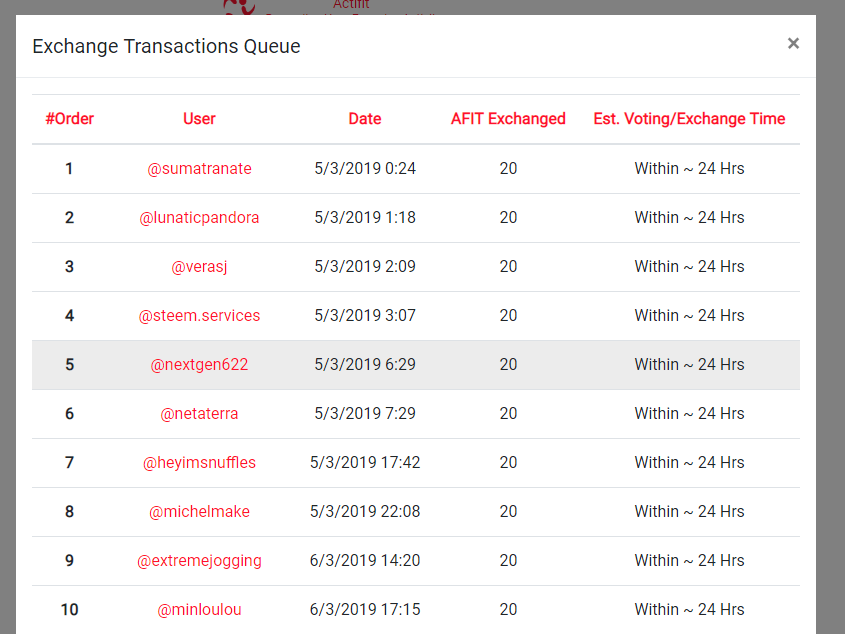Viewport: 845px width, 634px height.
Task: Click the Date column header
Action: point(365,119)
